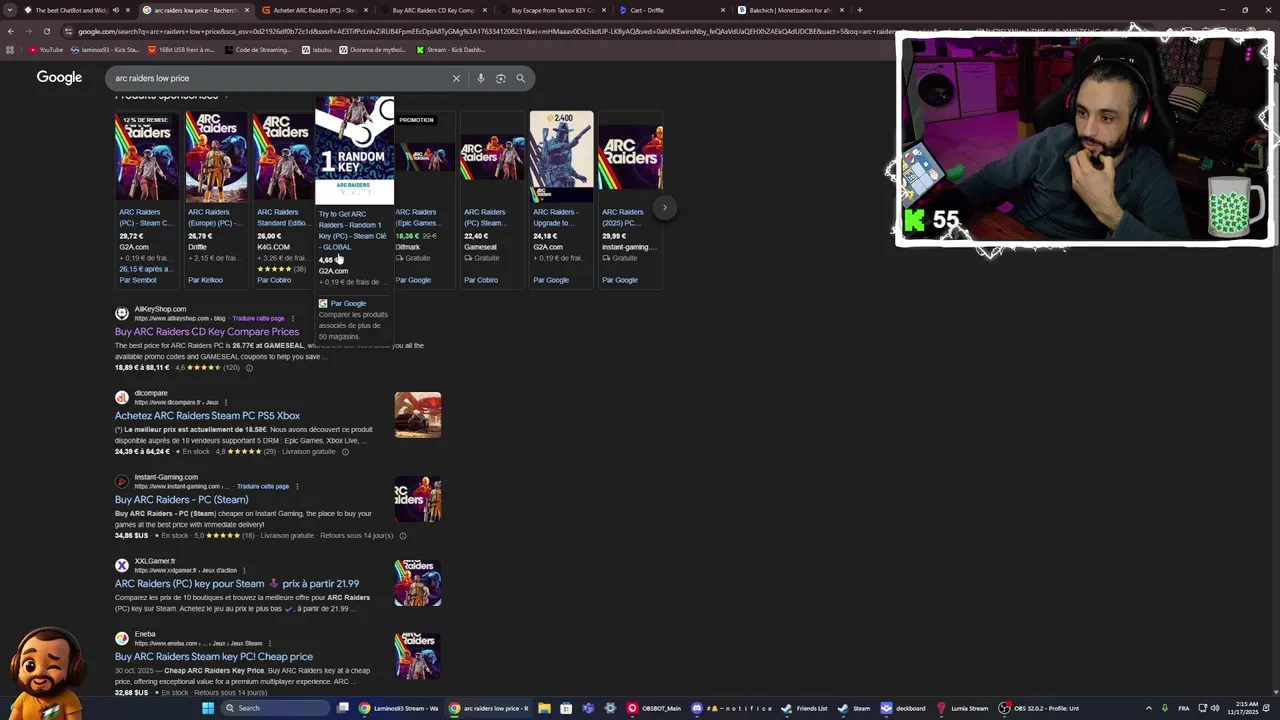Open deckboard app in taskbar
Screen dimensions: 1280x720
point(903,708)
